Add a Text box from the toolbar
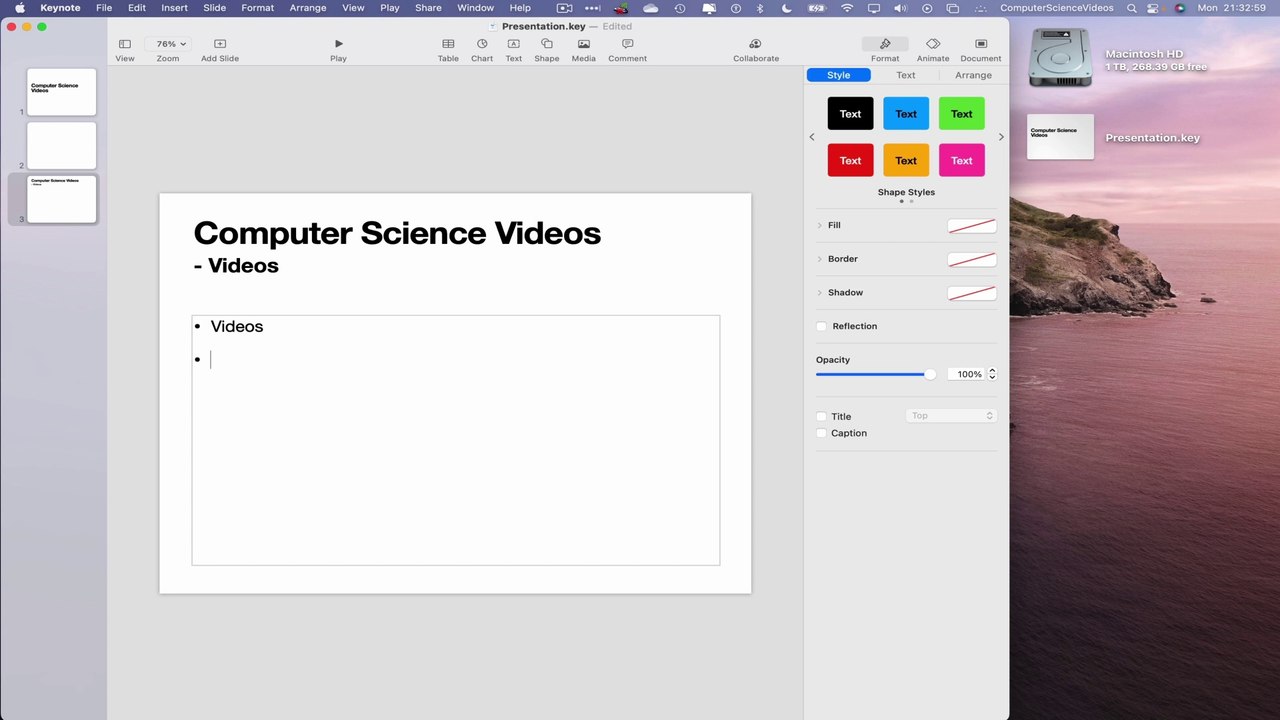The image size is (1280, 720). [513, 44]
